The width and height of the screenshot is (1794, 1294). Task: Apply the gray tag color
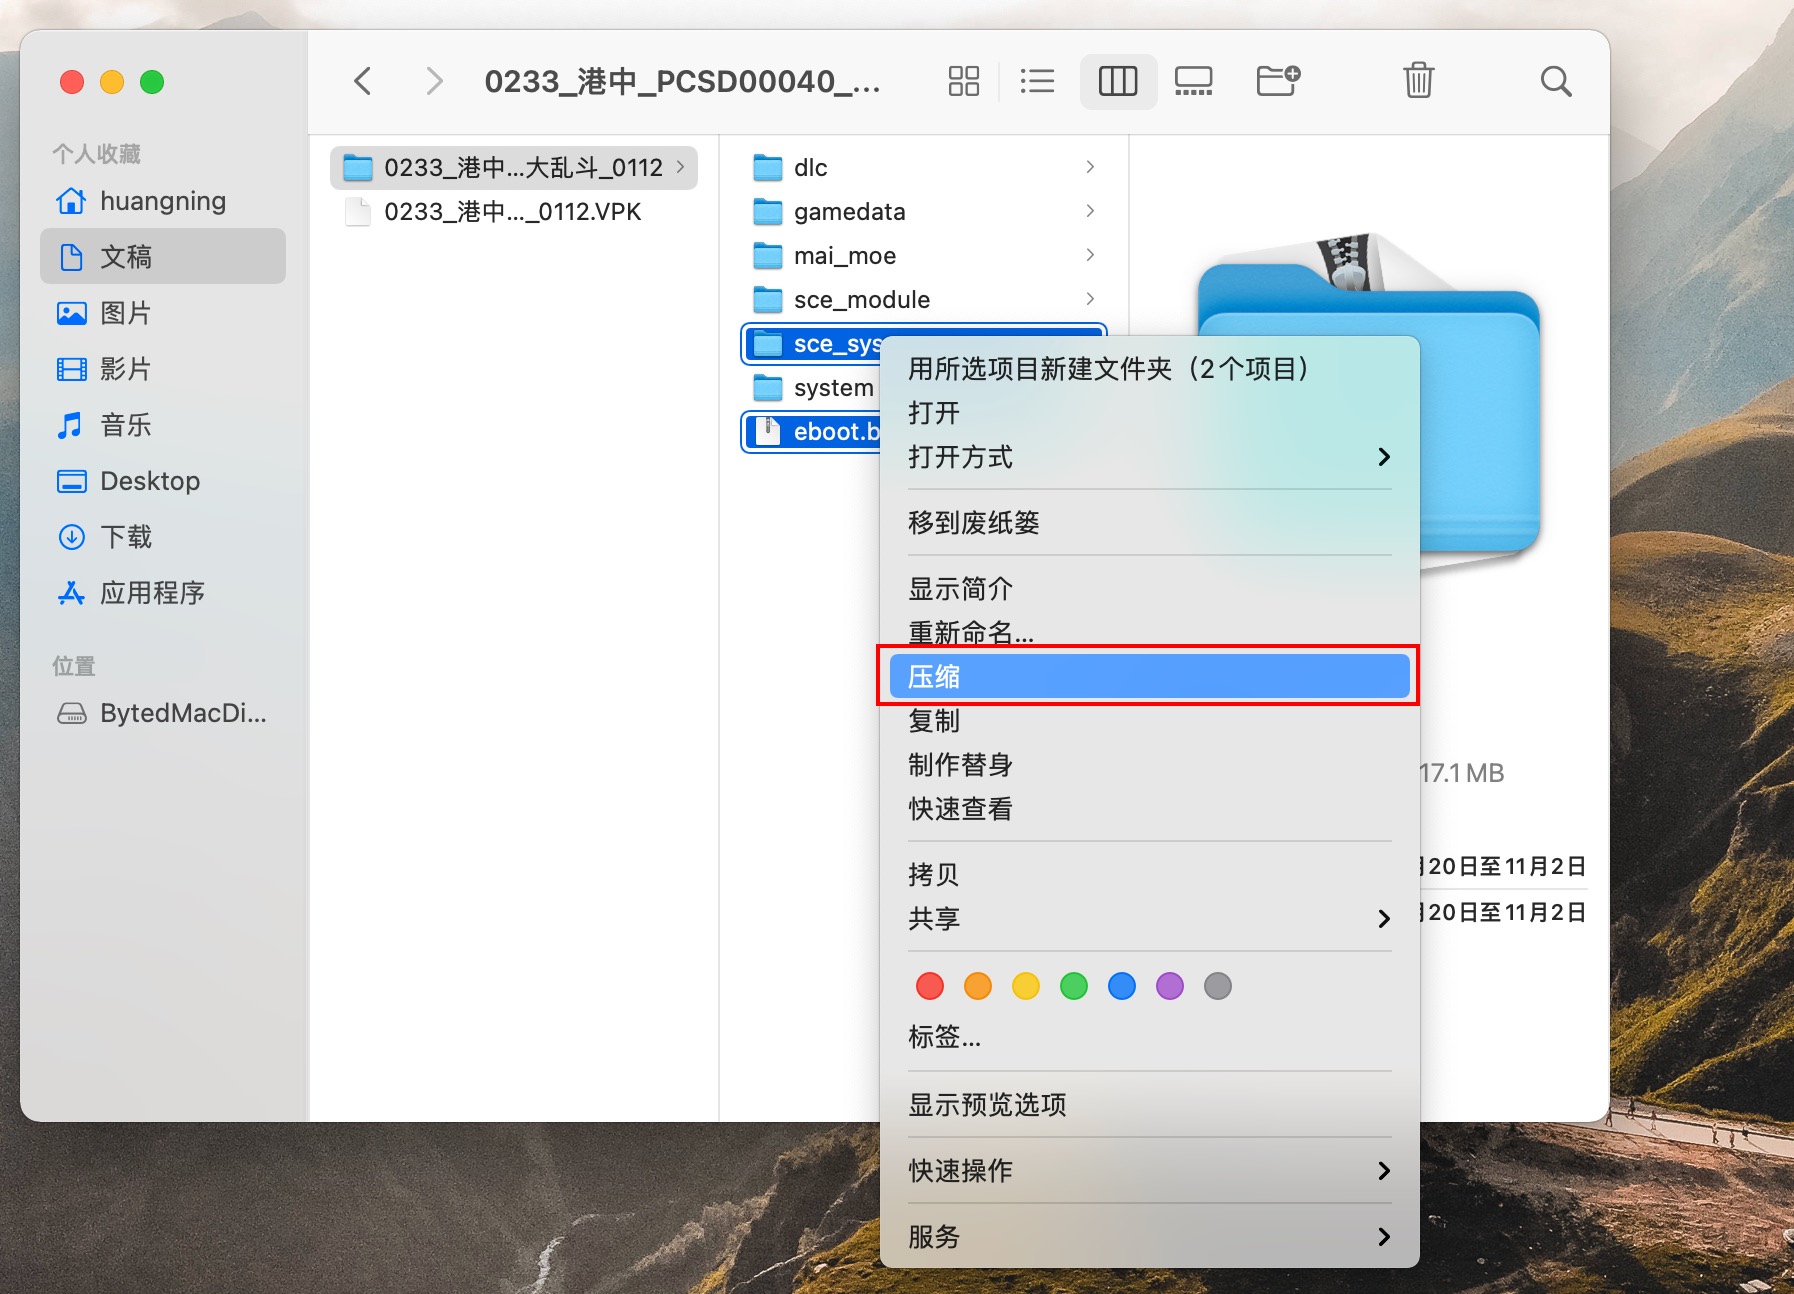[1218, 986]
